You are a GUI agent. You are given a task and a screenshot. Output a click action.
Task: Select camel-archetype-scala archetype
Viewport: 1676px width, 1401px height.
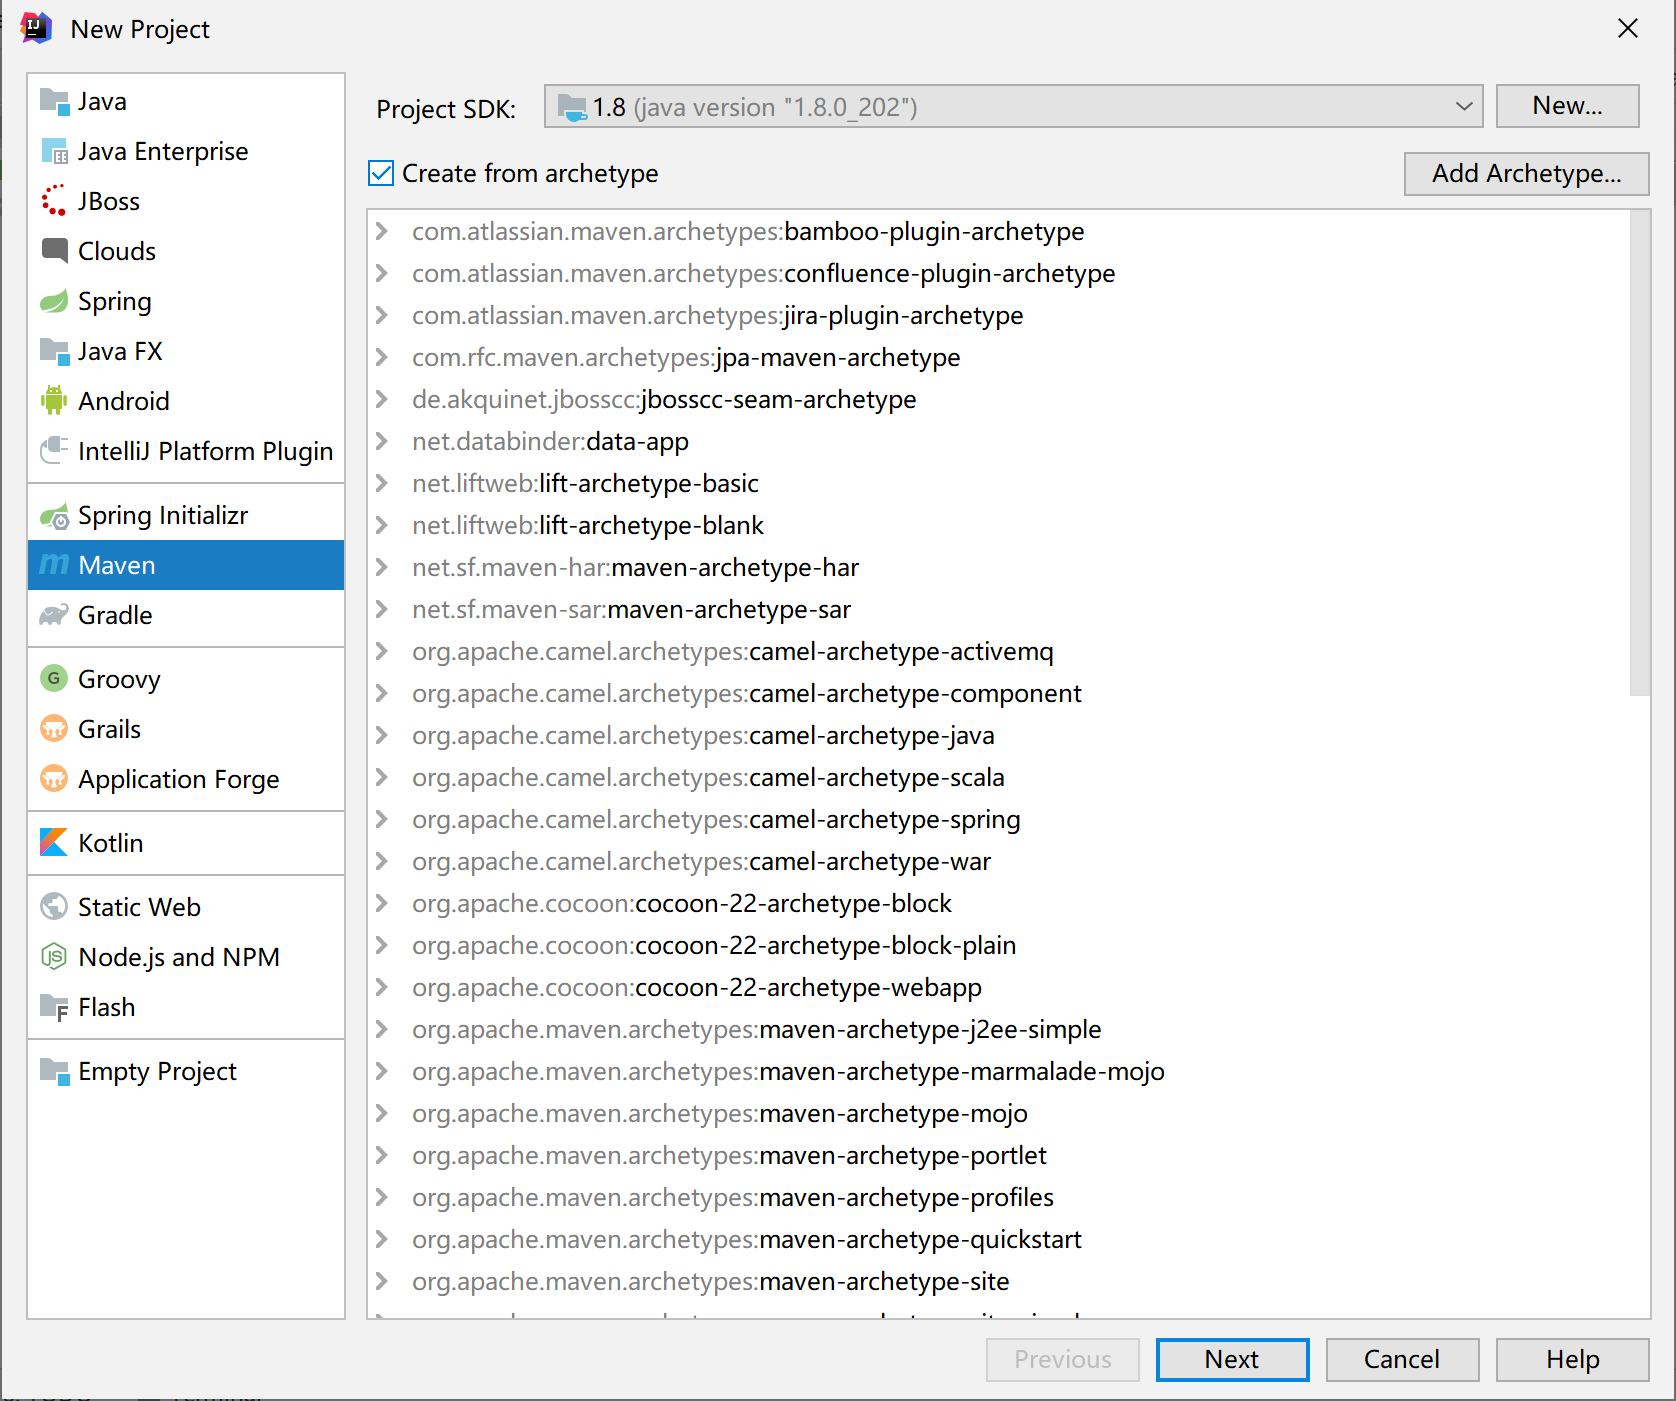click(x=708, y=777)
